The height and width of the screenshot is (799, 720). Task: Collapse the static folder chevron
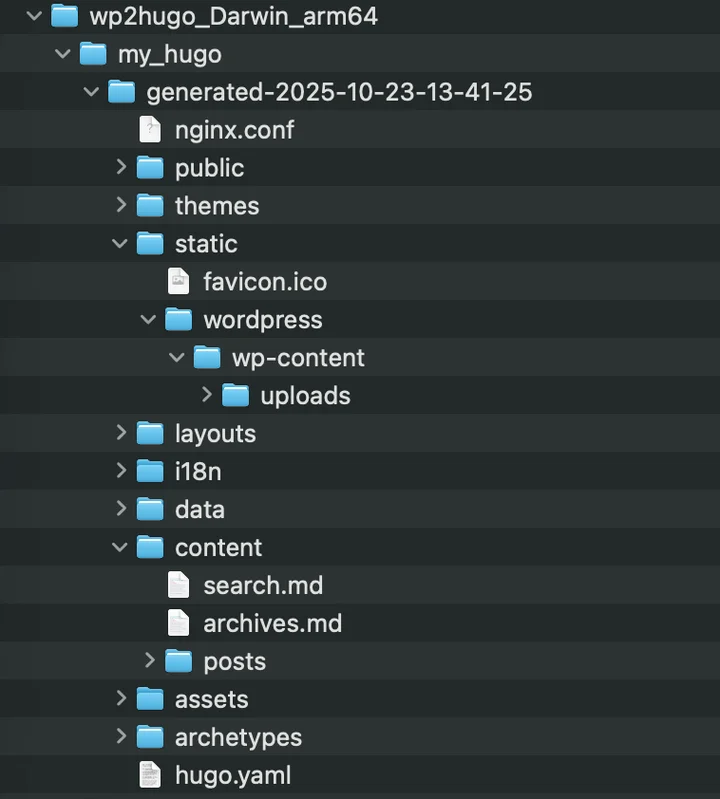(x=121, y=243)
